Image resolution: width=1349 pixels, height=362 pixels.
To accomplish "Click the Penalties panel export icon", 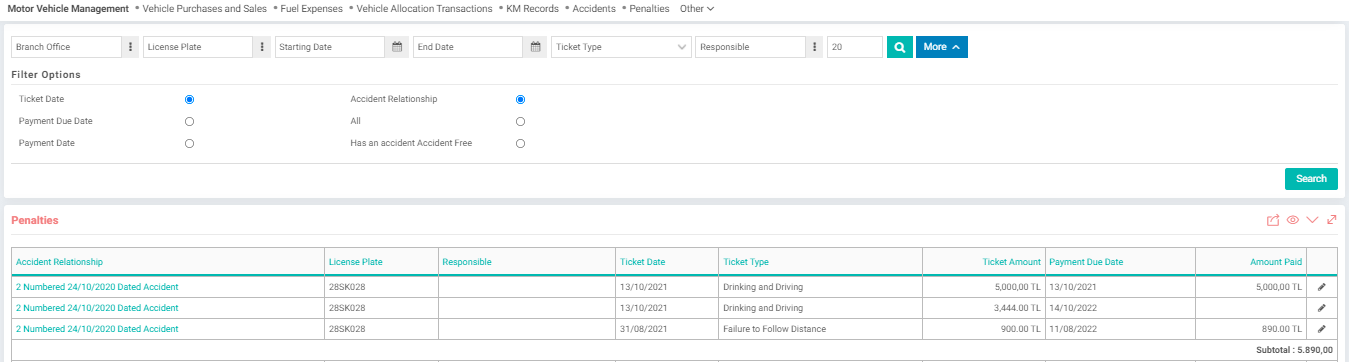I will tap(1273, 220).
